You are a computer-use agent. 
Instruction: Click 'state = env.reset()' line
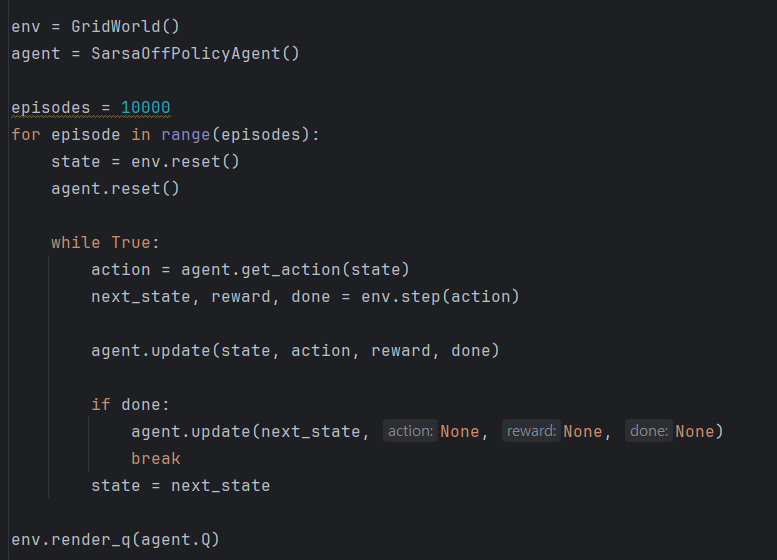click(145, 162)
